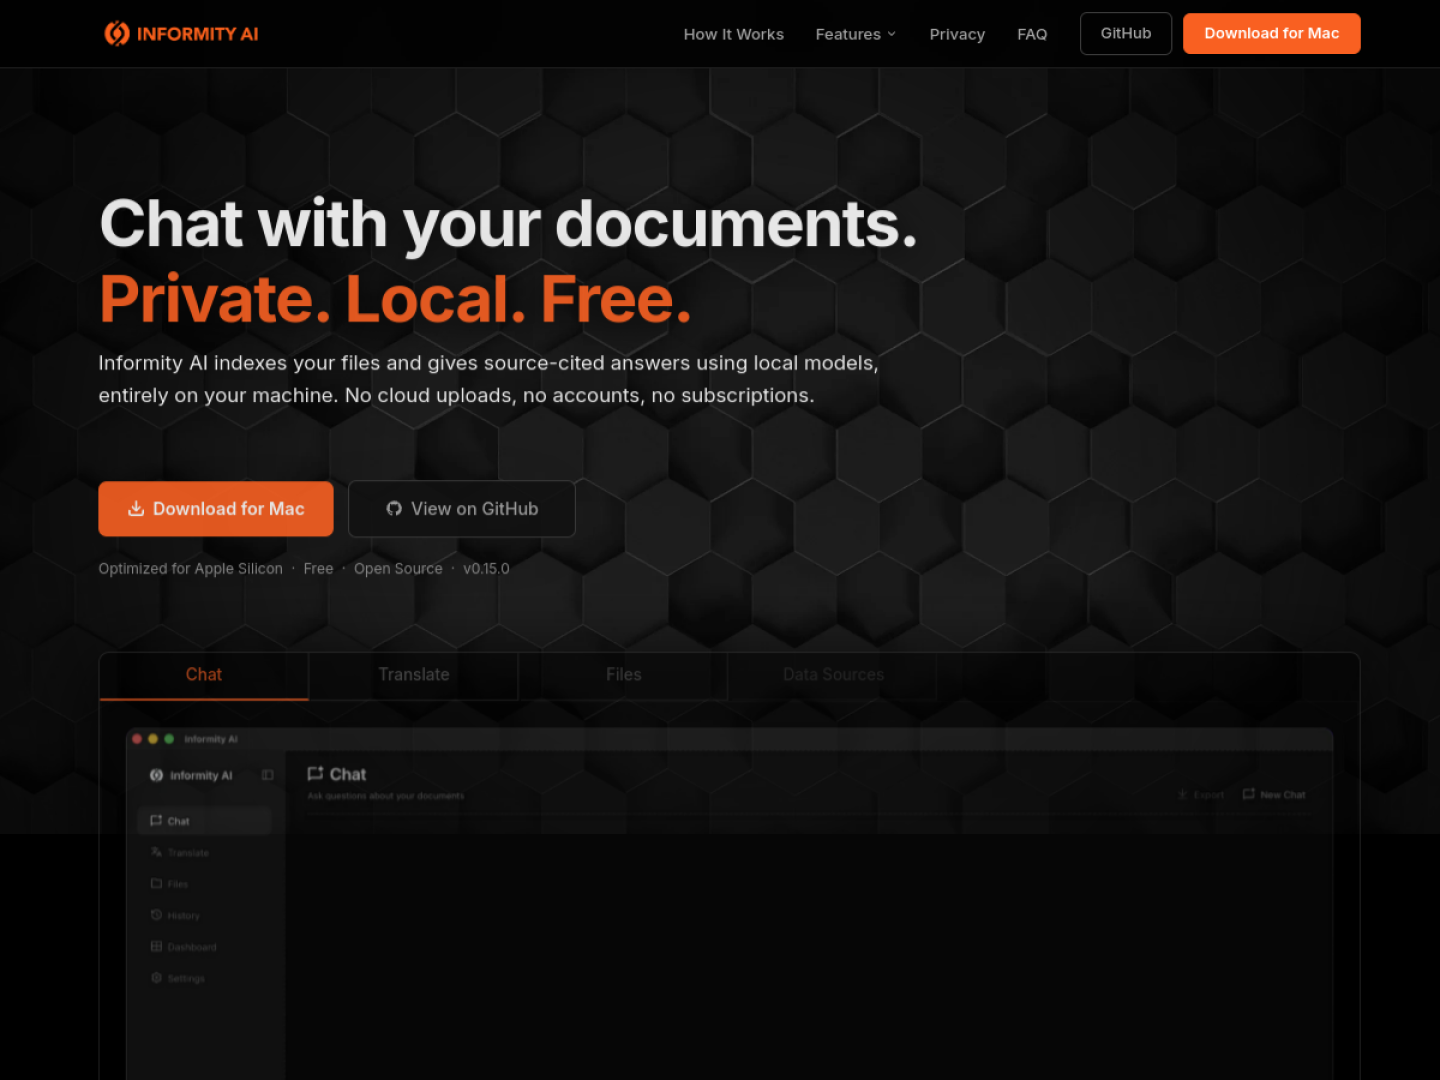Go to the Privacy nav link
Image resolution: width=1440 pixels, height=1080 pixels.
pyautogui.click(x=957, y=34)
